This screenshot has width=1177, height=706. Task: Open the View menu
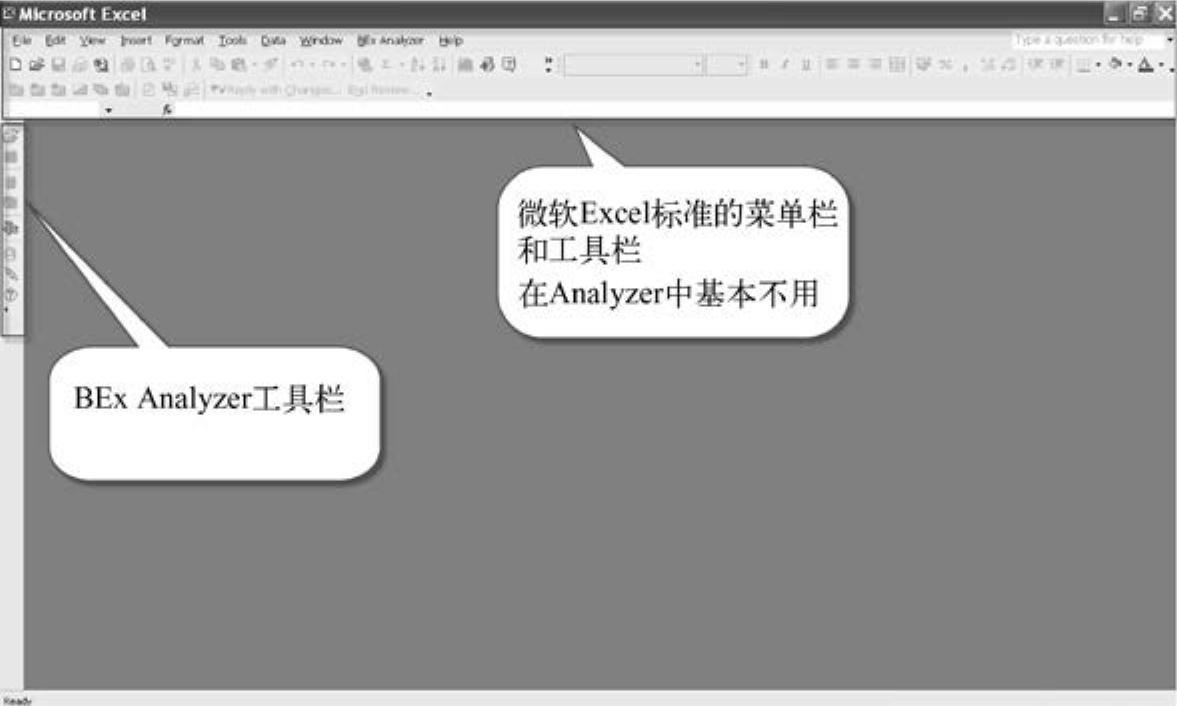coord(93,41)
